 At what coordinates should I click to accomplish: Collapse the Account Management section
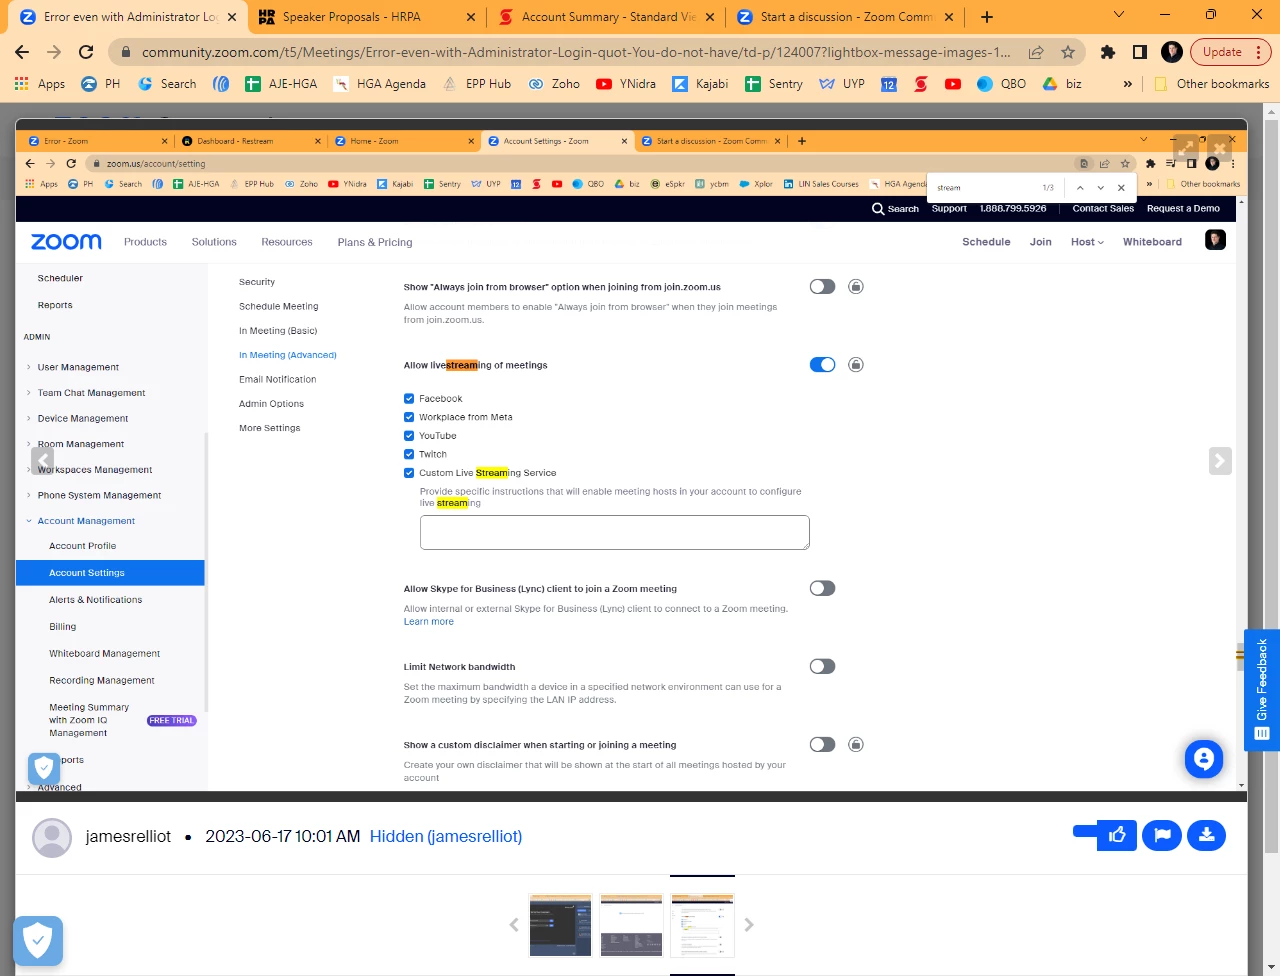coord(86,521)
